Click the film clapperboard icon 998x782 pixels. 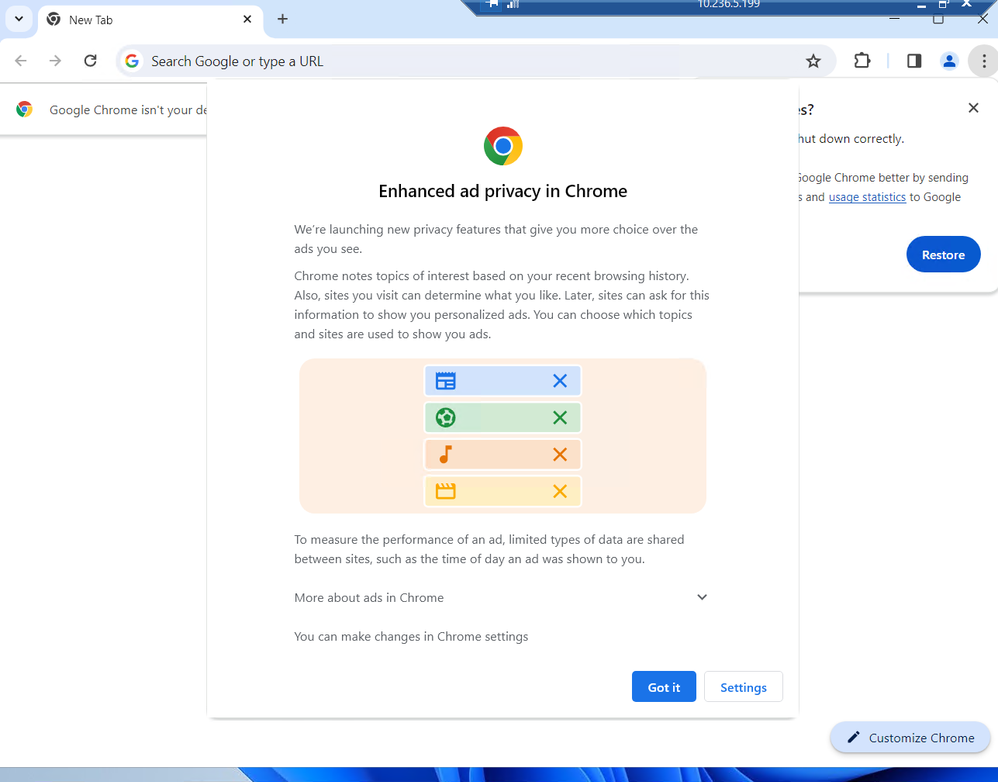[445, 491]
